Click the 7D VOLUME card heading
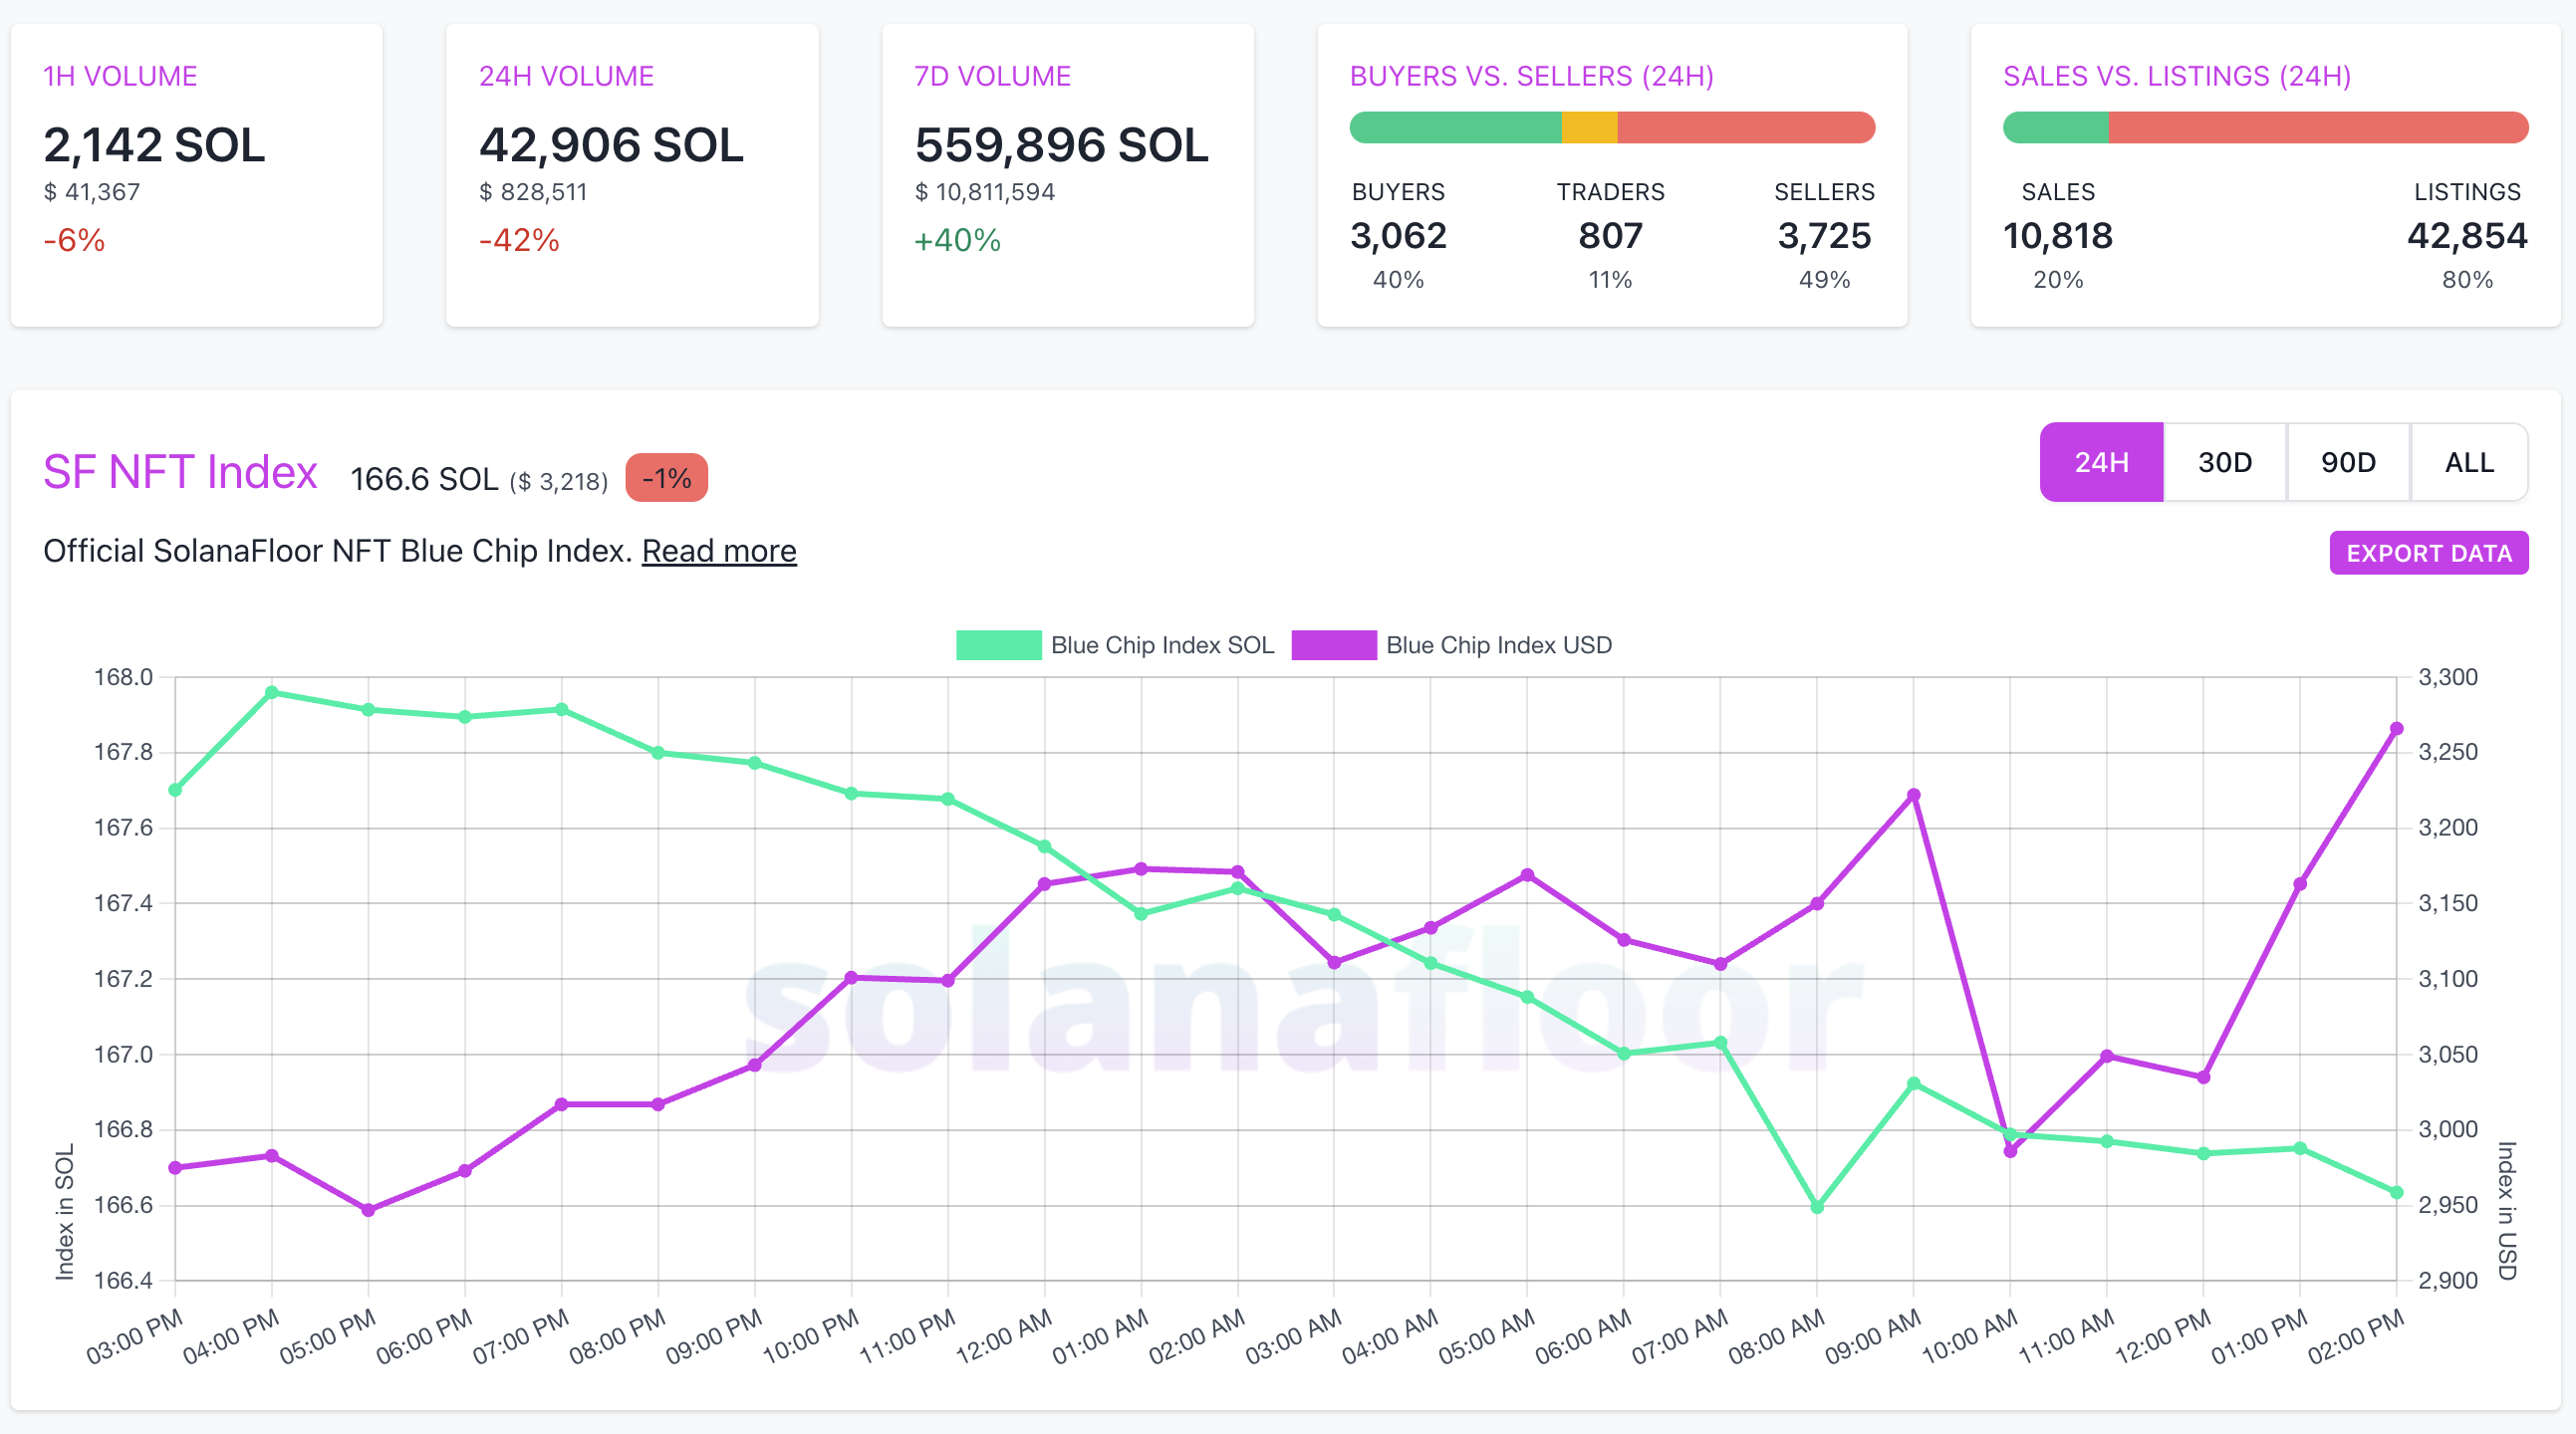This screenshot has width=2576, height=1434. tap(992, 76)
